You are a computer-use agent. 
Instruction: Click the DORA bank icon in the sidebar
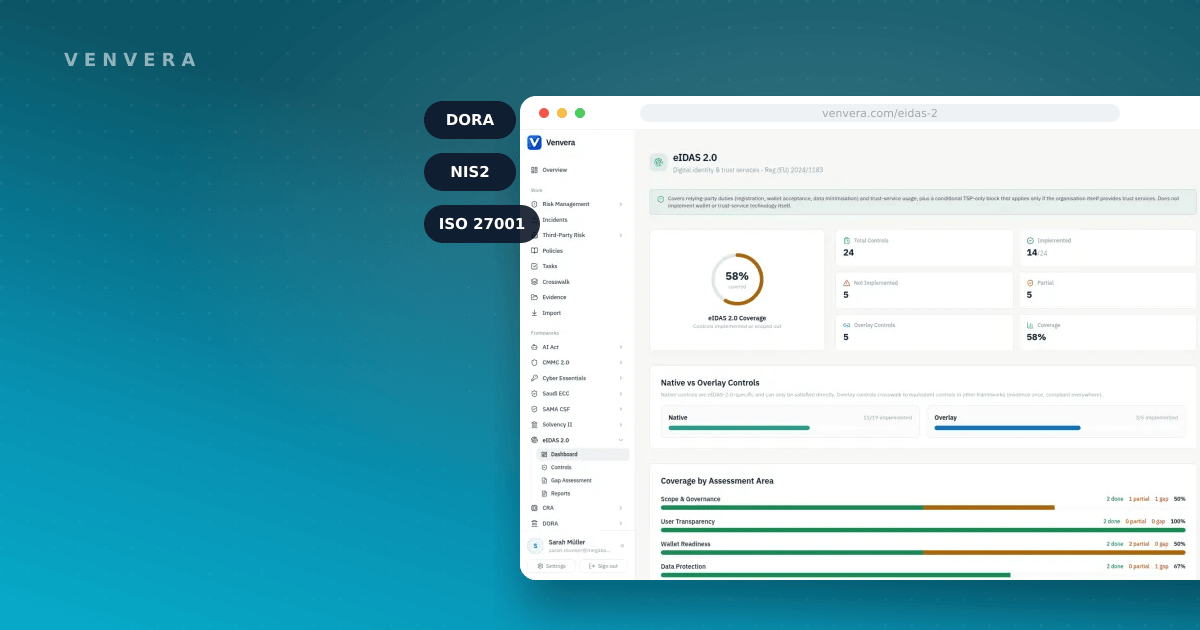(x=534, y=523)
